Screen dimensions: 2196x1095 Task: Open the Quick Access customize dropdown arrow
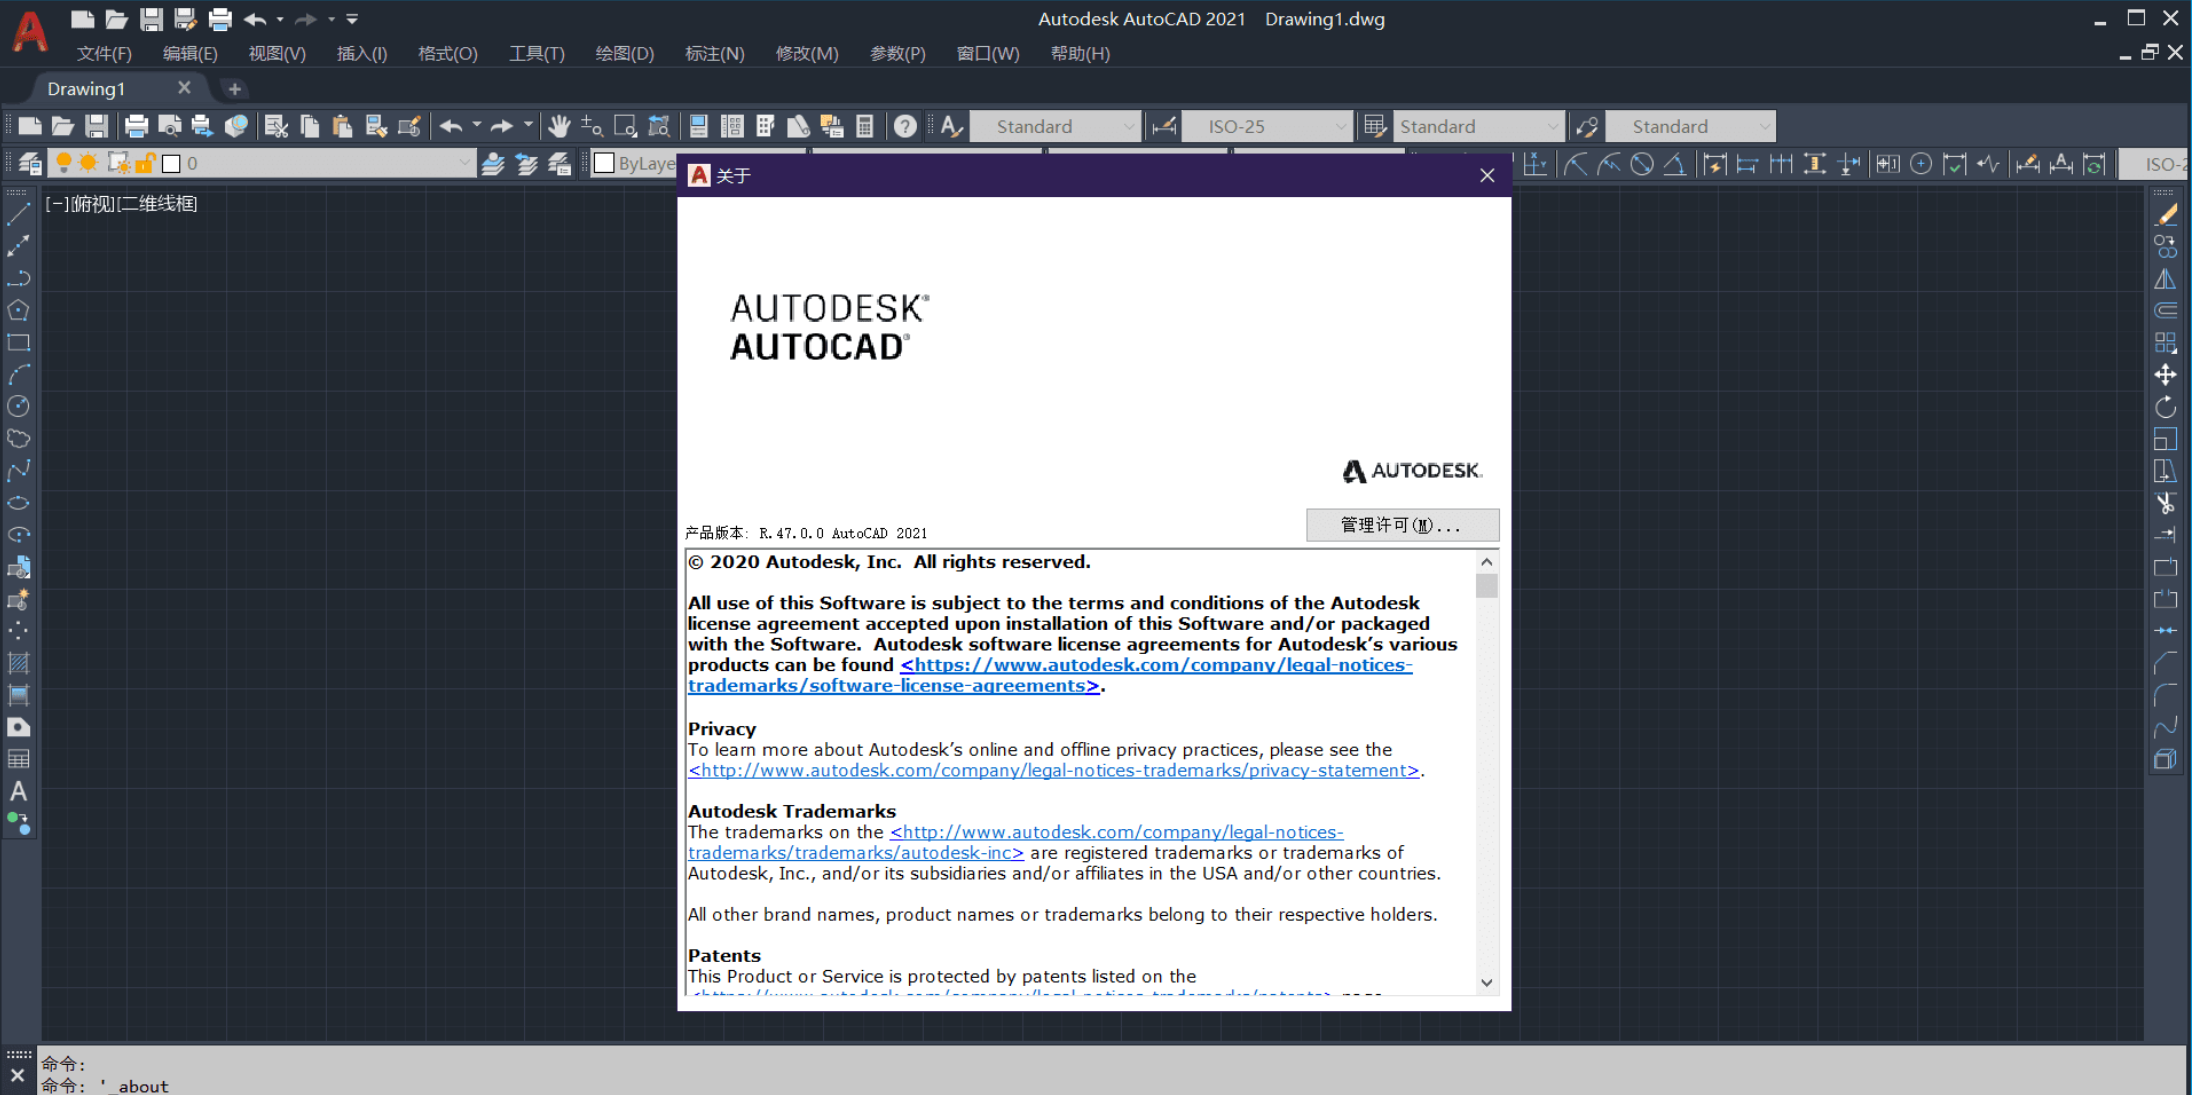[352, 19]
